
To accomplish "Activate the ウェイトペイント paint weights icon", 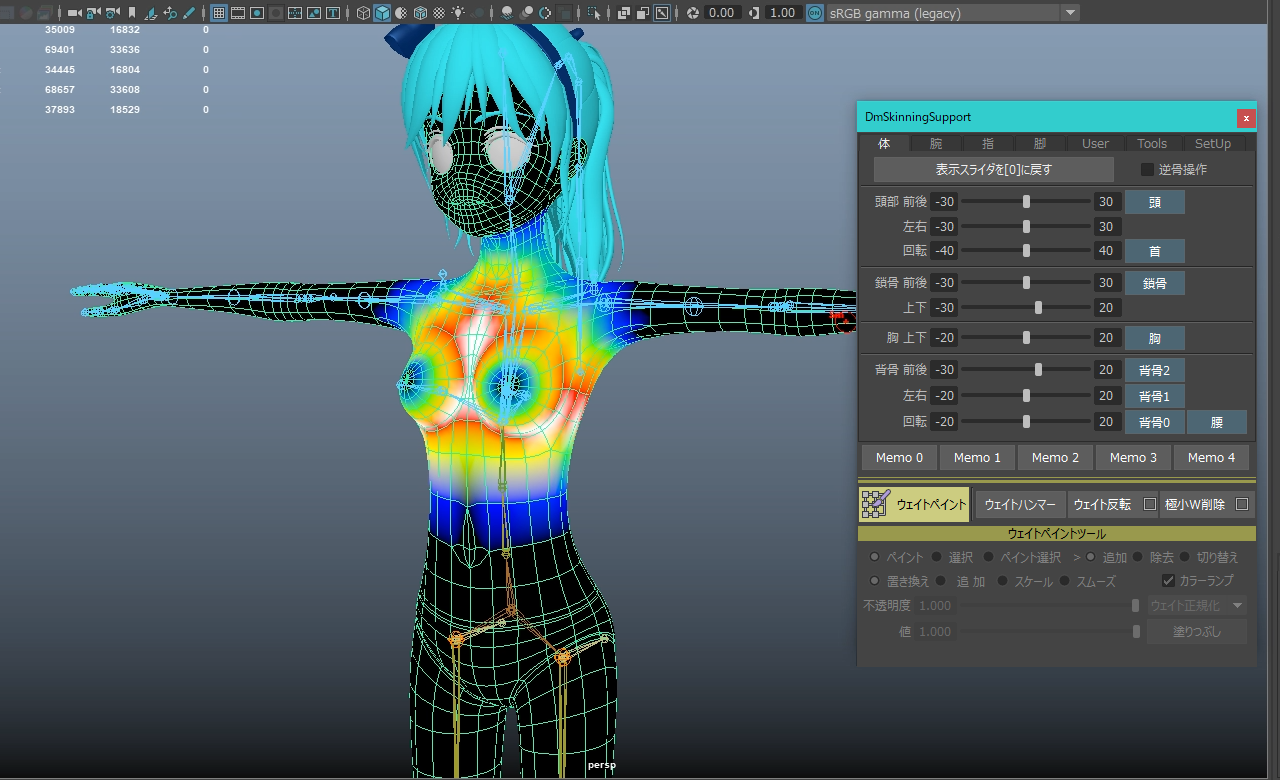I will click(x=875, y=504).
